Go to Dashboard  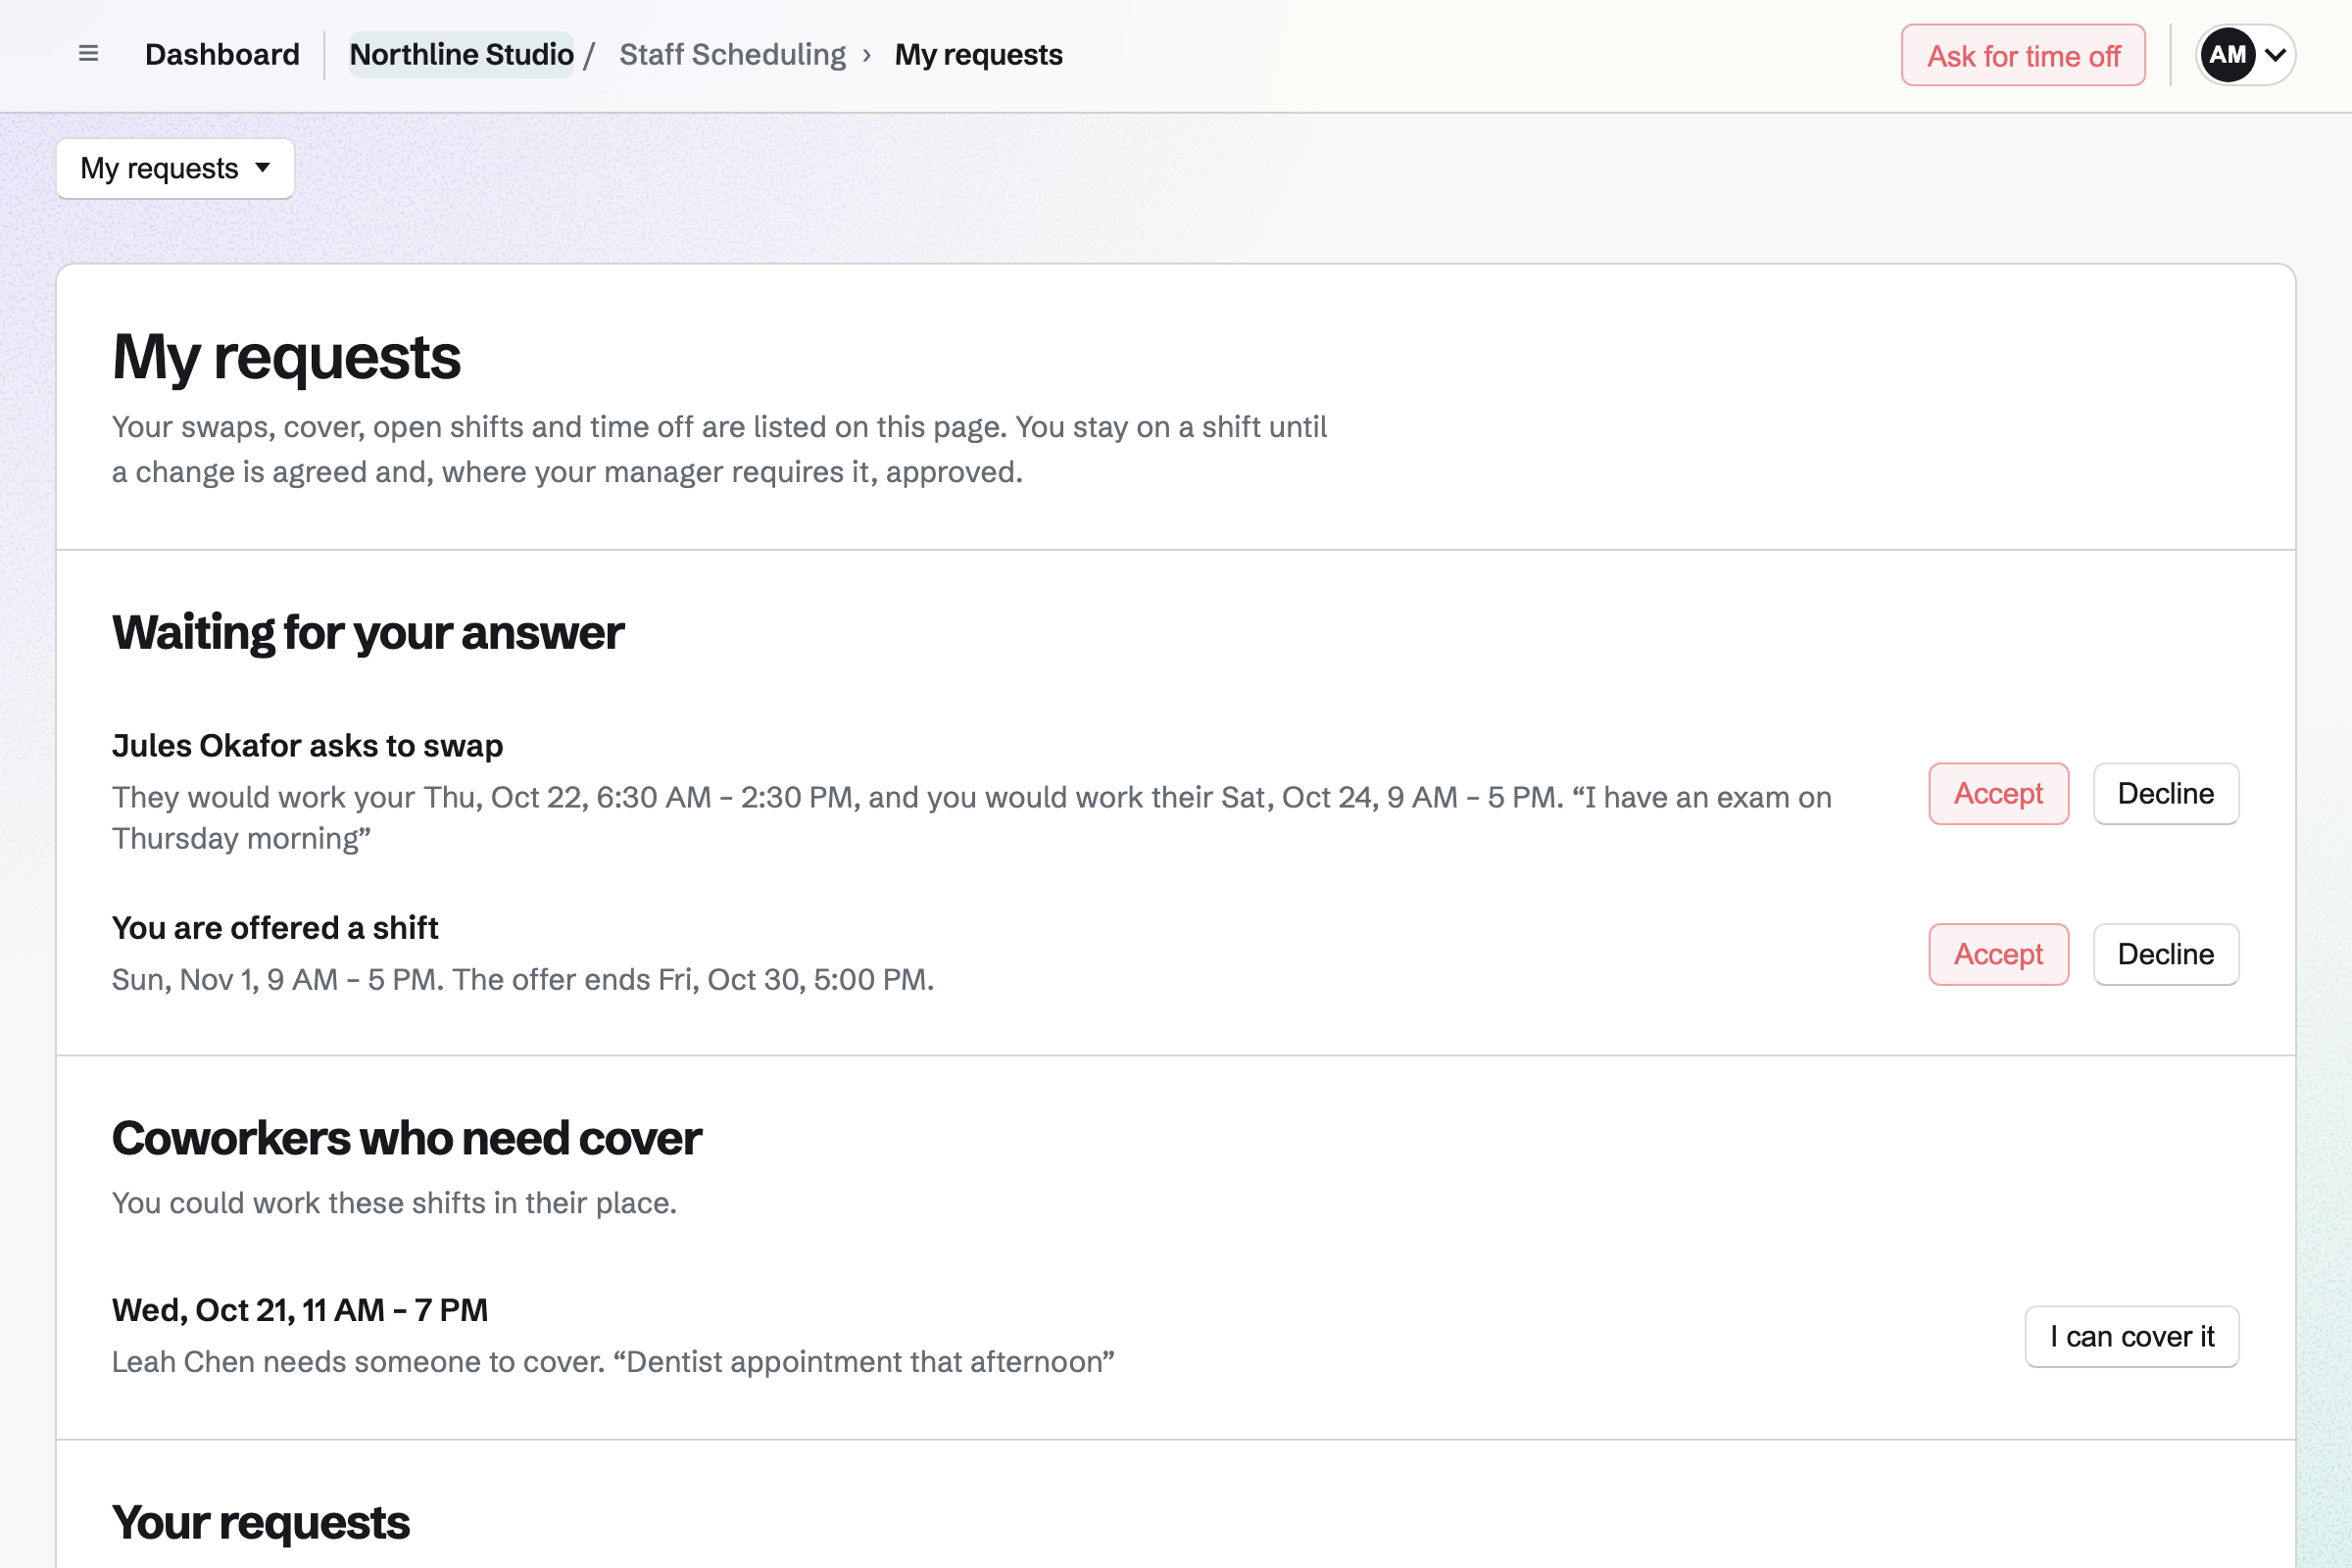pyautogui.click(x=222, y=54)
